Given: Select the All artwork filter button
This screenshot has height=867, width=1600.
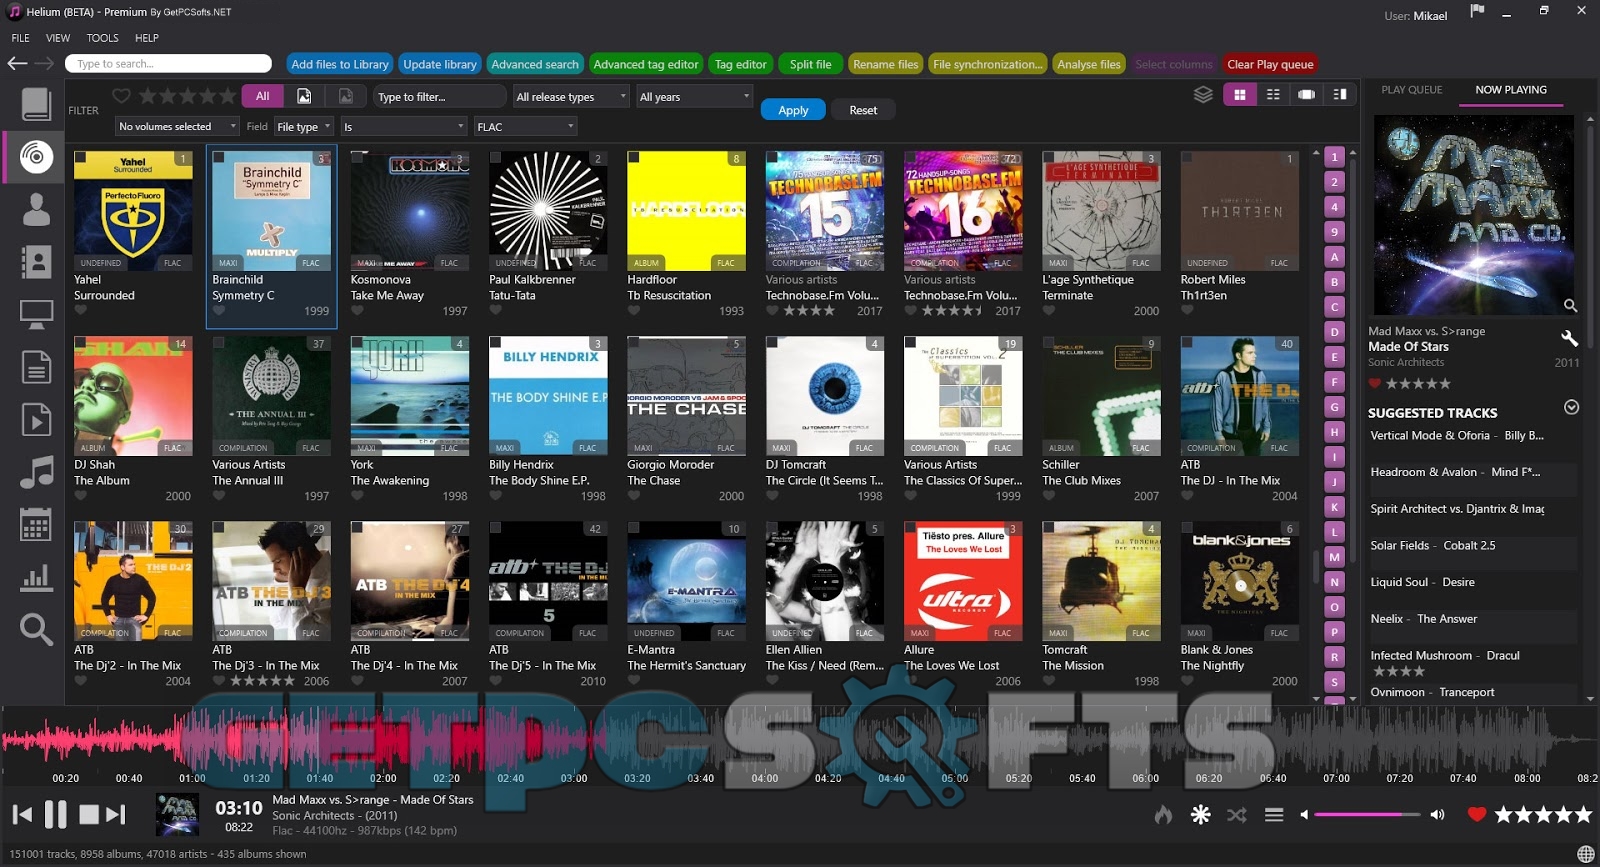Looking at the screenshot, I should click(x=262, y=96).
